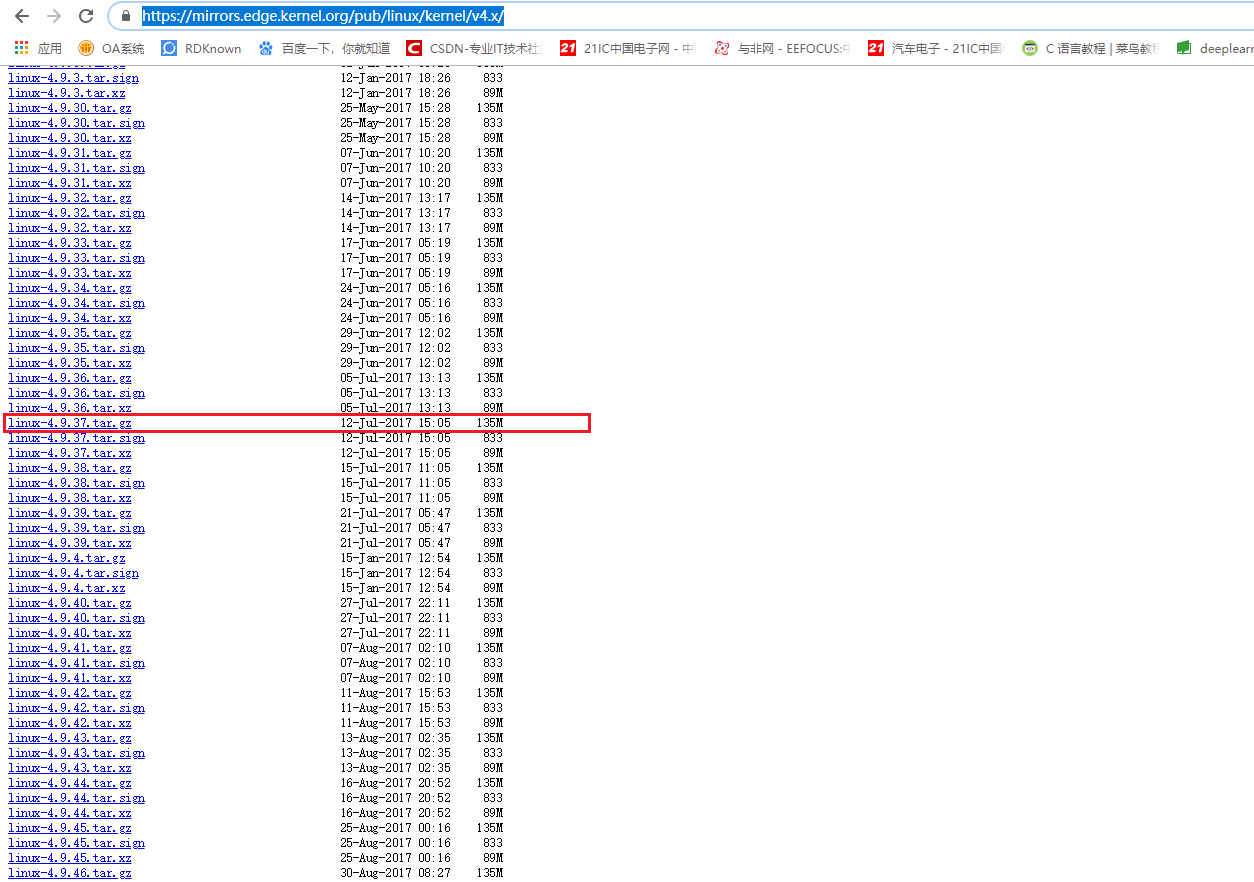The height and width of the screenshot is (882, 1254).
Task: Click the browser forward arrow
Action: [54, 16]
